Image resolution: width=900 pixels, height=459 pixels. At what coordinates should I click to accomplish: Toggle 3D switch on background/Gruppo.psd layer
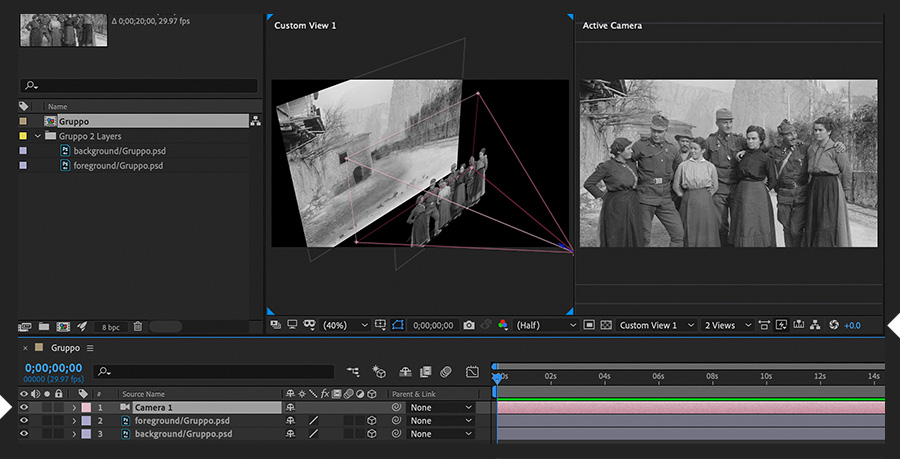pyautogui.click(x=371, y=434)
